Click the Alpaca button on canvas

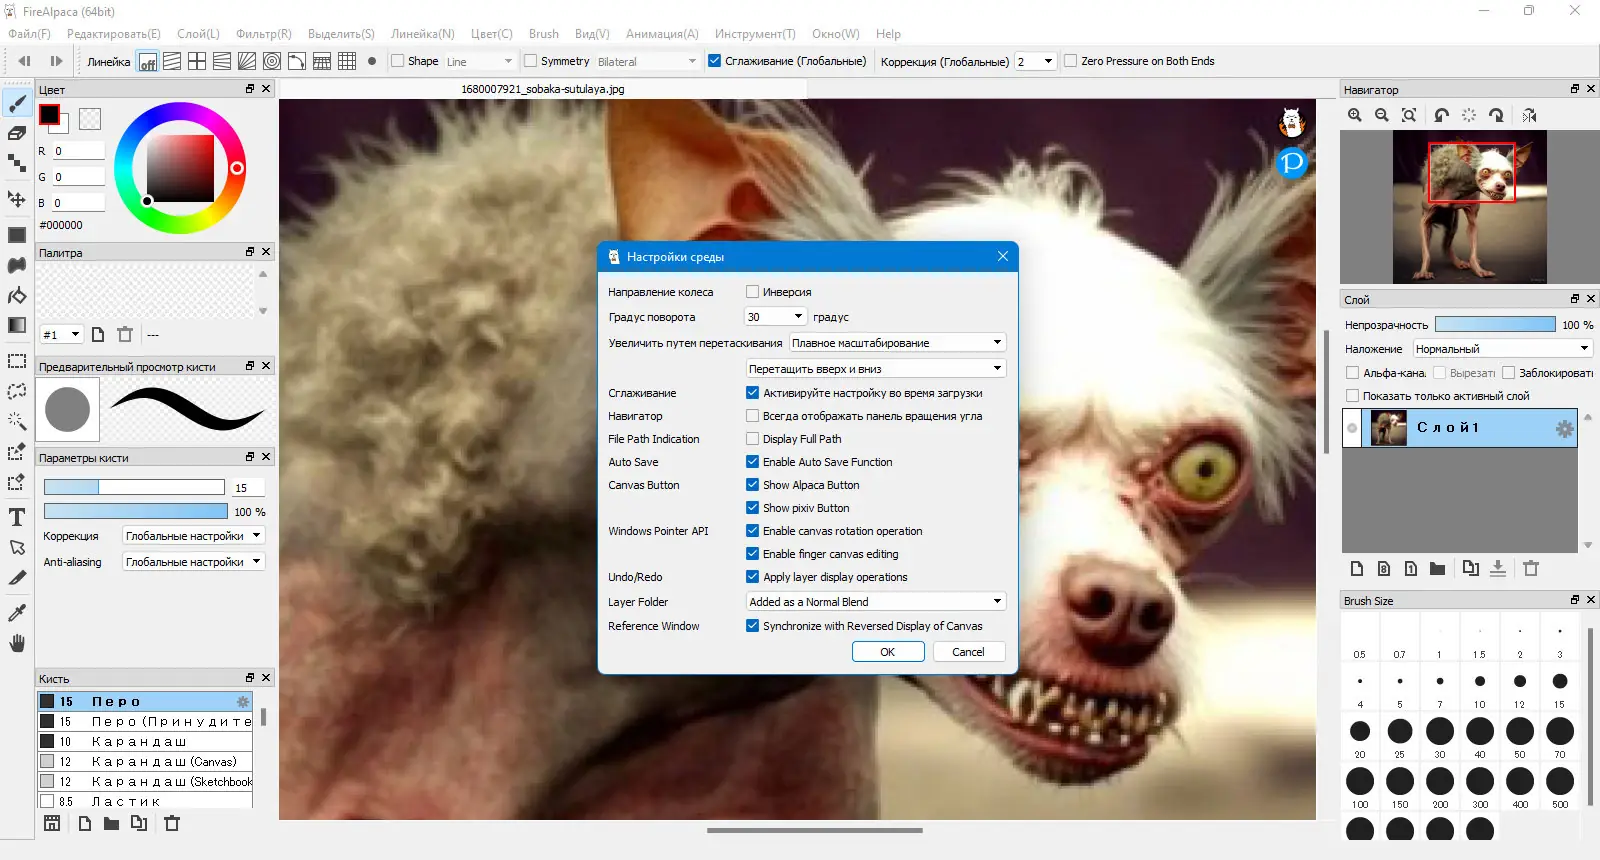tap(1292, 123)
